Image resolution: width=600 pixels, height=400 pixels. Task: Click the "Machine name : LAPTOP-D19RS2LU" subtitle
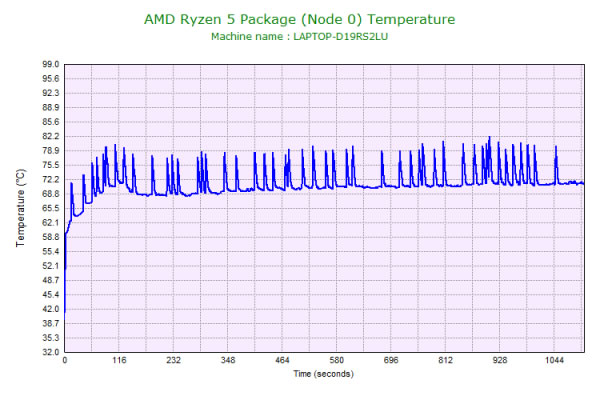pyautogui.click(x=300, y=37)
